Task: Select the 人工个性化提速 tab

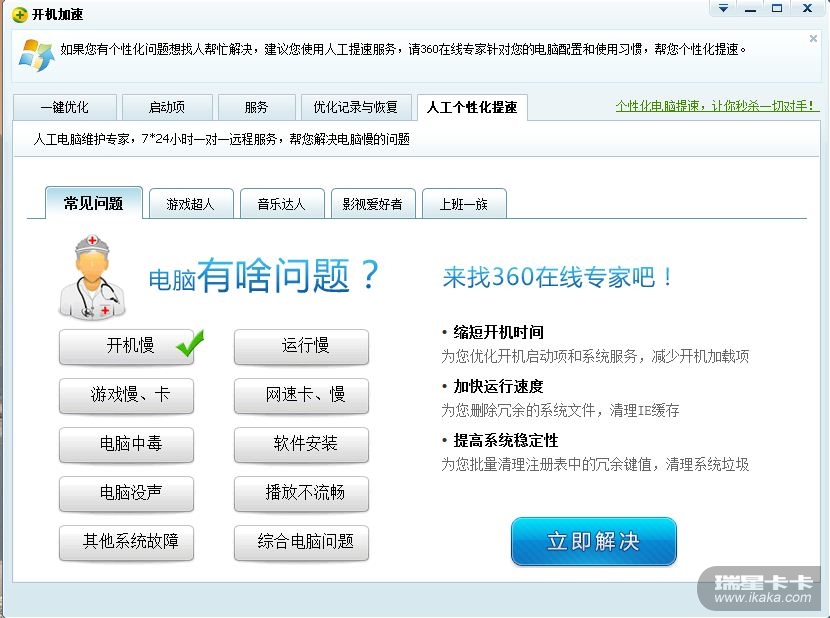Action: point(472,108)
